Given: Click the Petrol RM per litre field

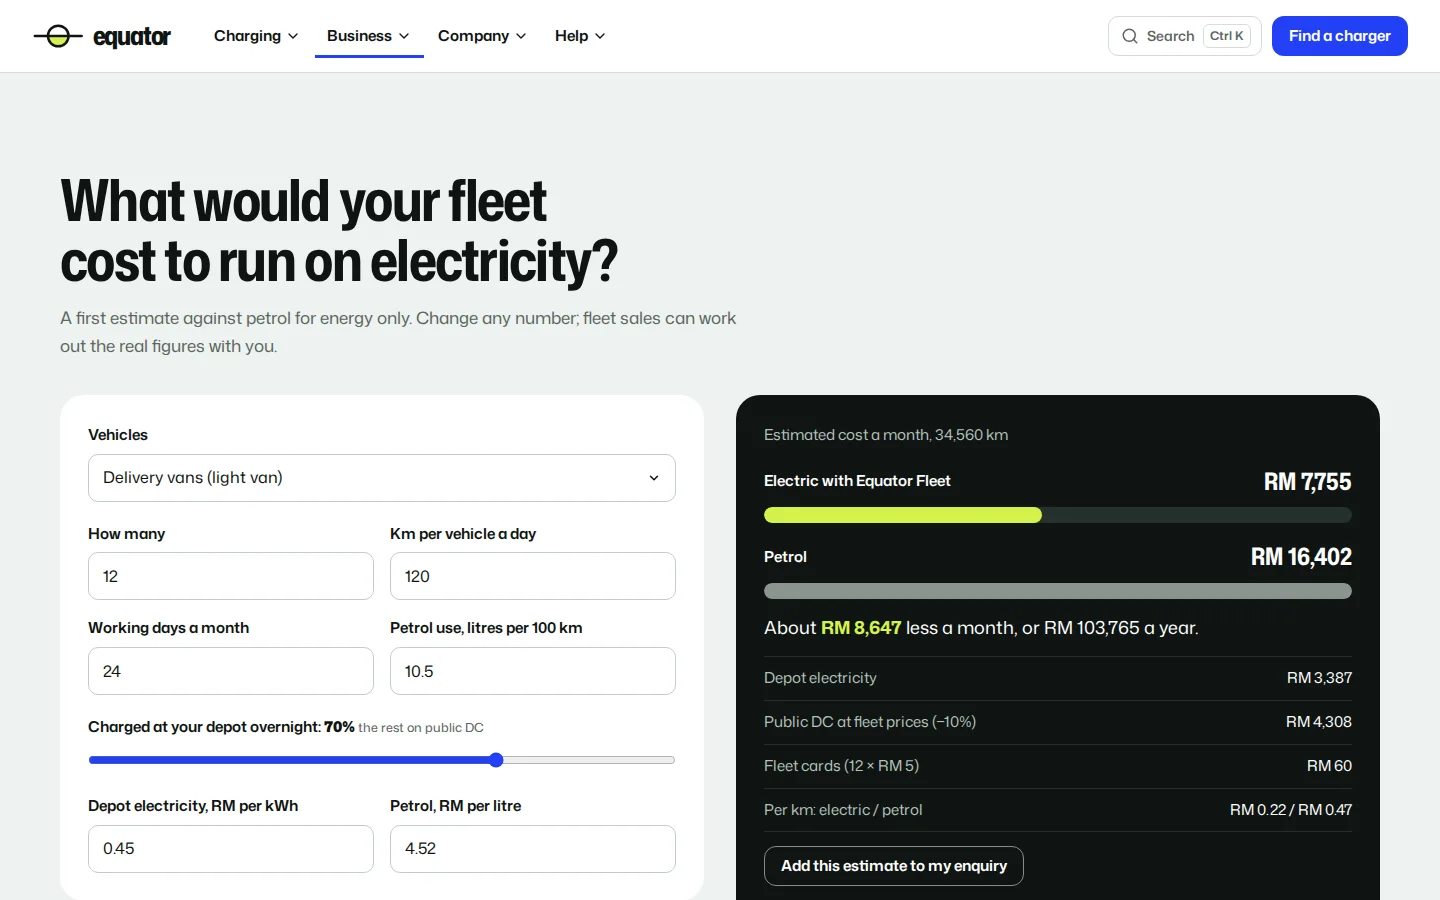Looking at the screenshot, I should (533, 849).
